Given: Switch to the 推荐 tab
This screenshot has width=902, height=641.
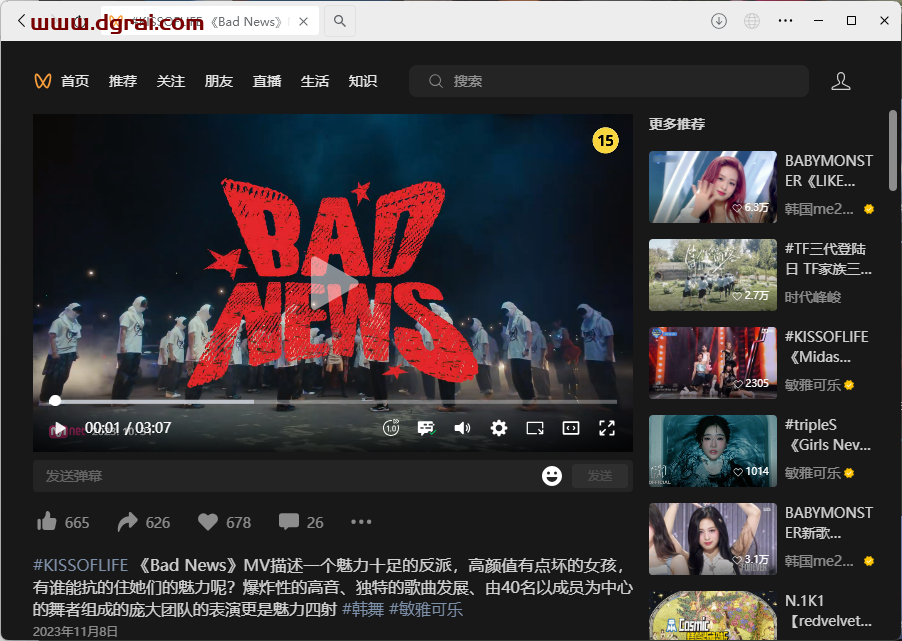Looking at the screenshot, I should tap(123, 81).
